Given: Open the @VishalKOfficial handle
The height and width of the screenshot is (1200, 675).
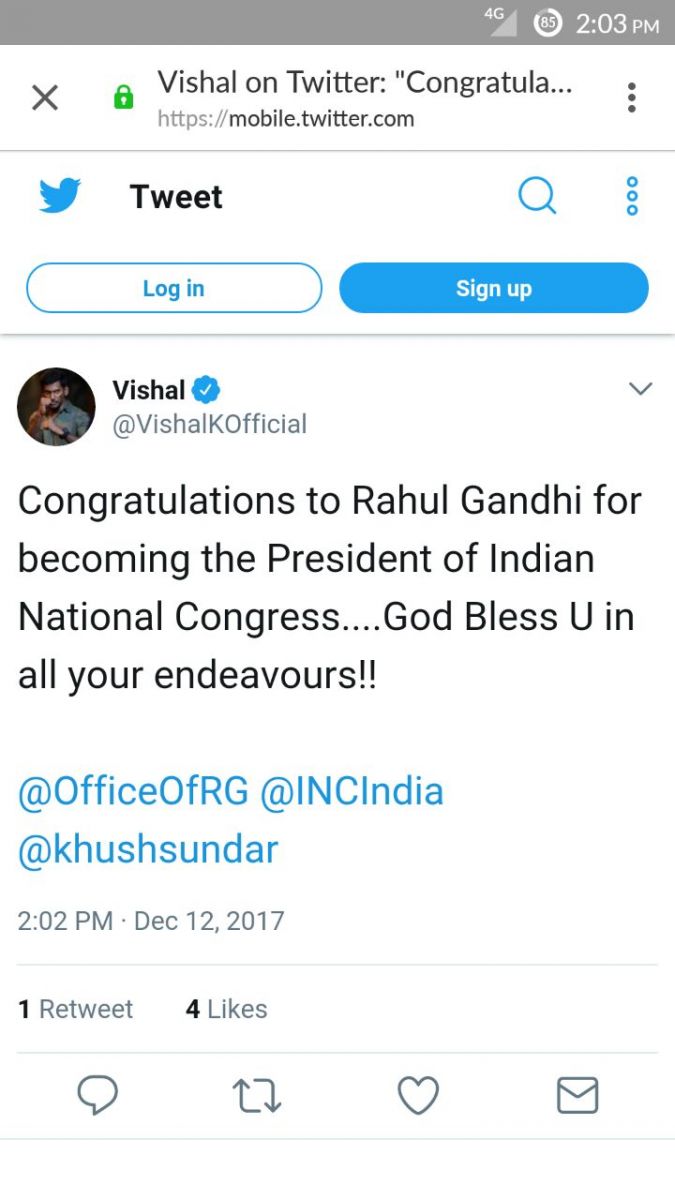Looking at the screenshot, I should (209, 424).
